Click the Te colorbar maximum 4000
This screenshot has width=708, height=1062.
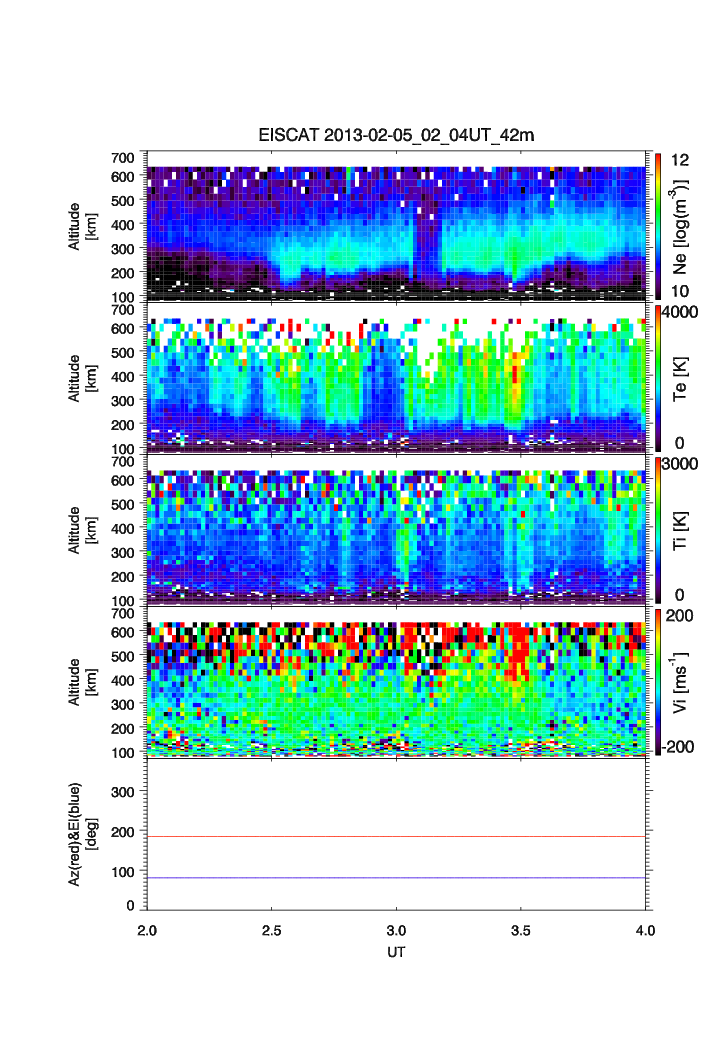click(680, 312)
